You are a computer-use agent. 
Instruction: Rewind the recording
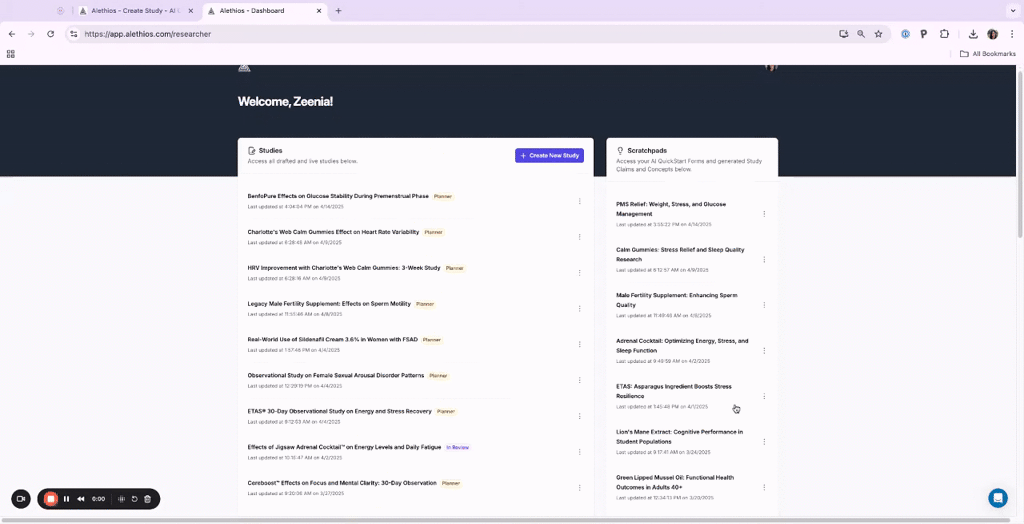81,499
